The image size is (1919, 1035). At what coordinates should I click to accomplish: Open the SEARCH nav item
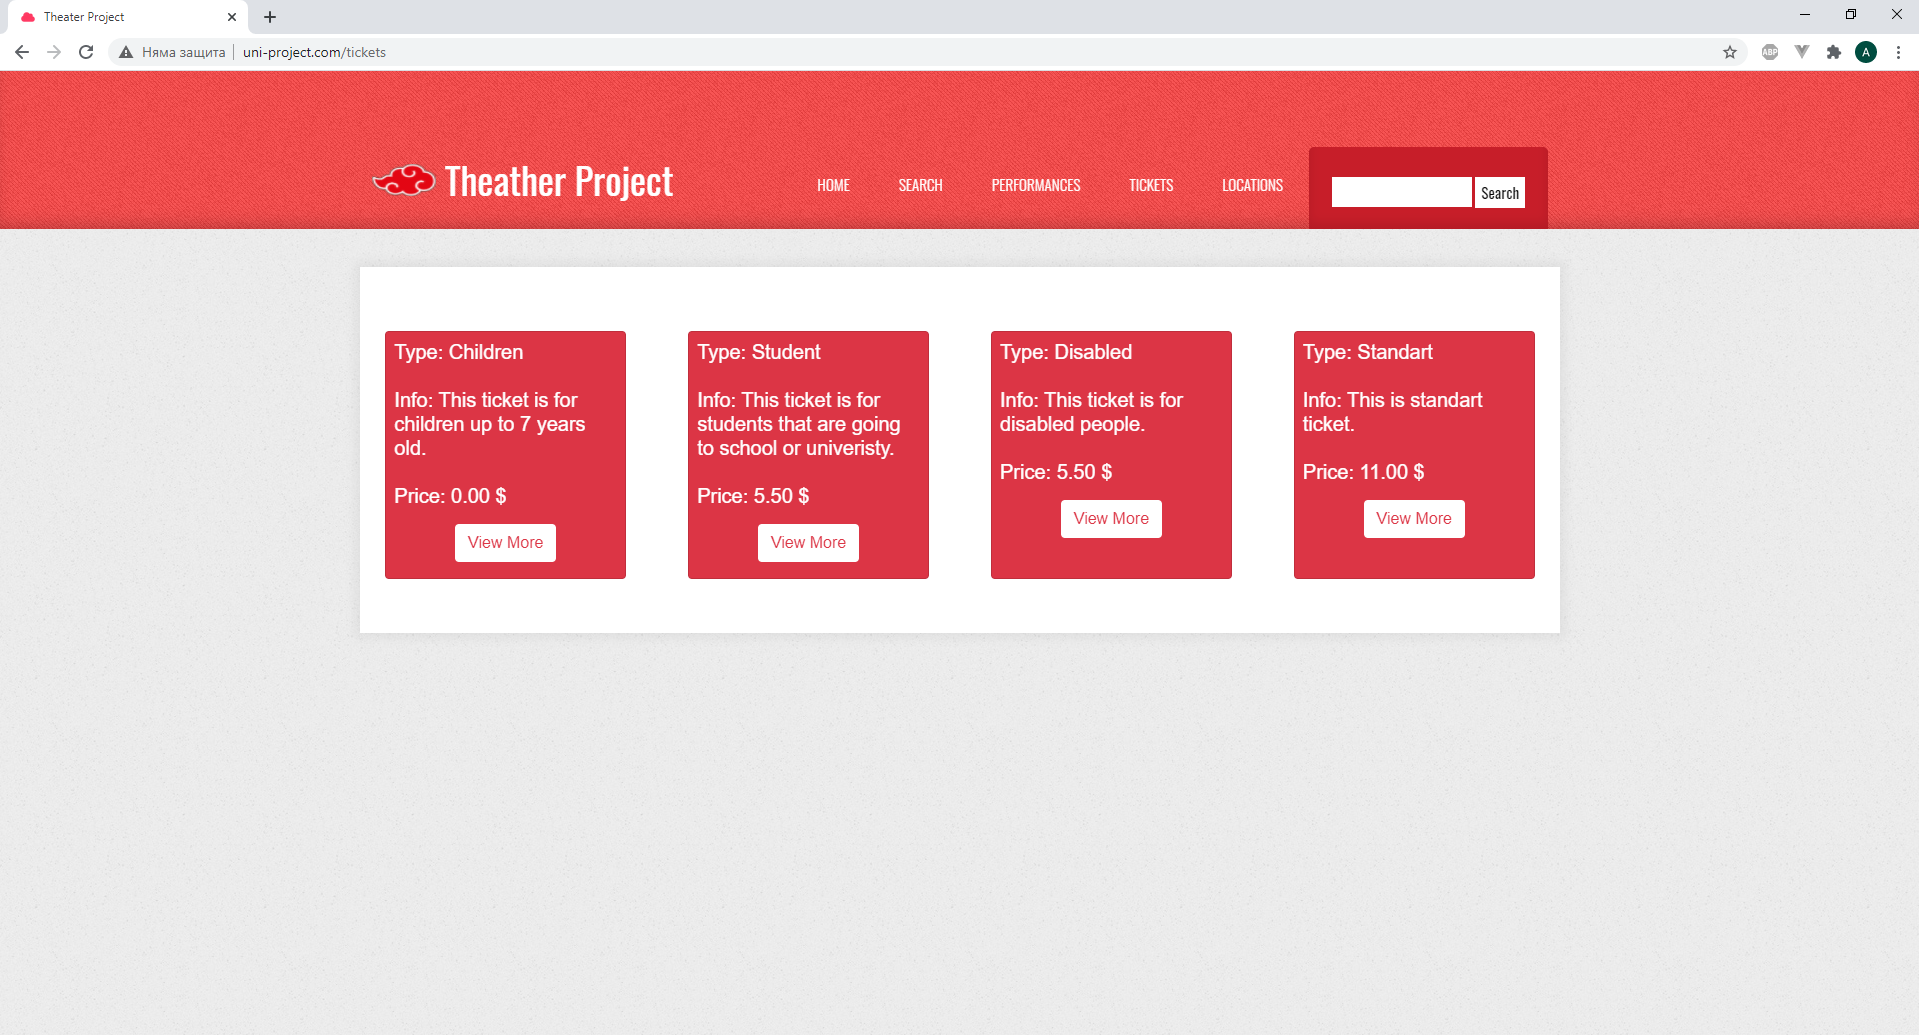[920, 185]
